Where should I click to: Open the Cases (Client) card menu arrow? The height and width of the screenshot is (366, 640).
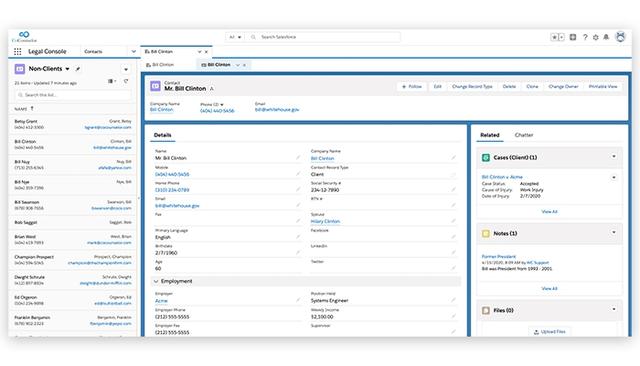(x=613, y=157)
